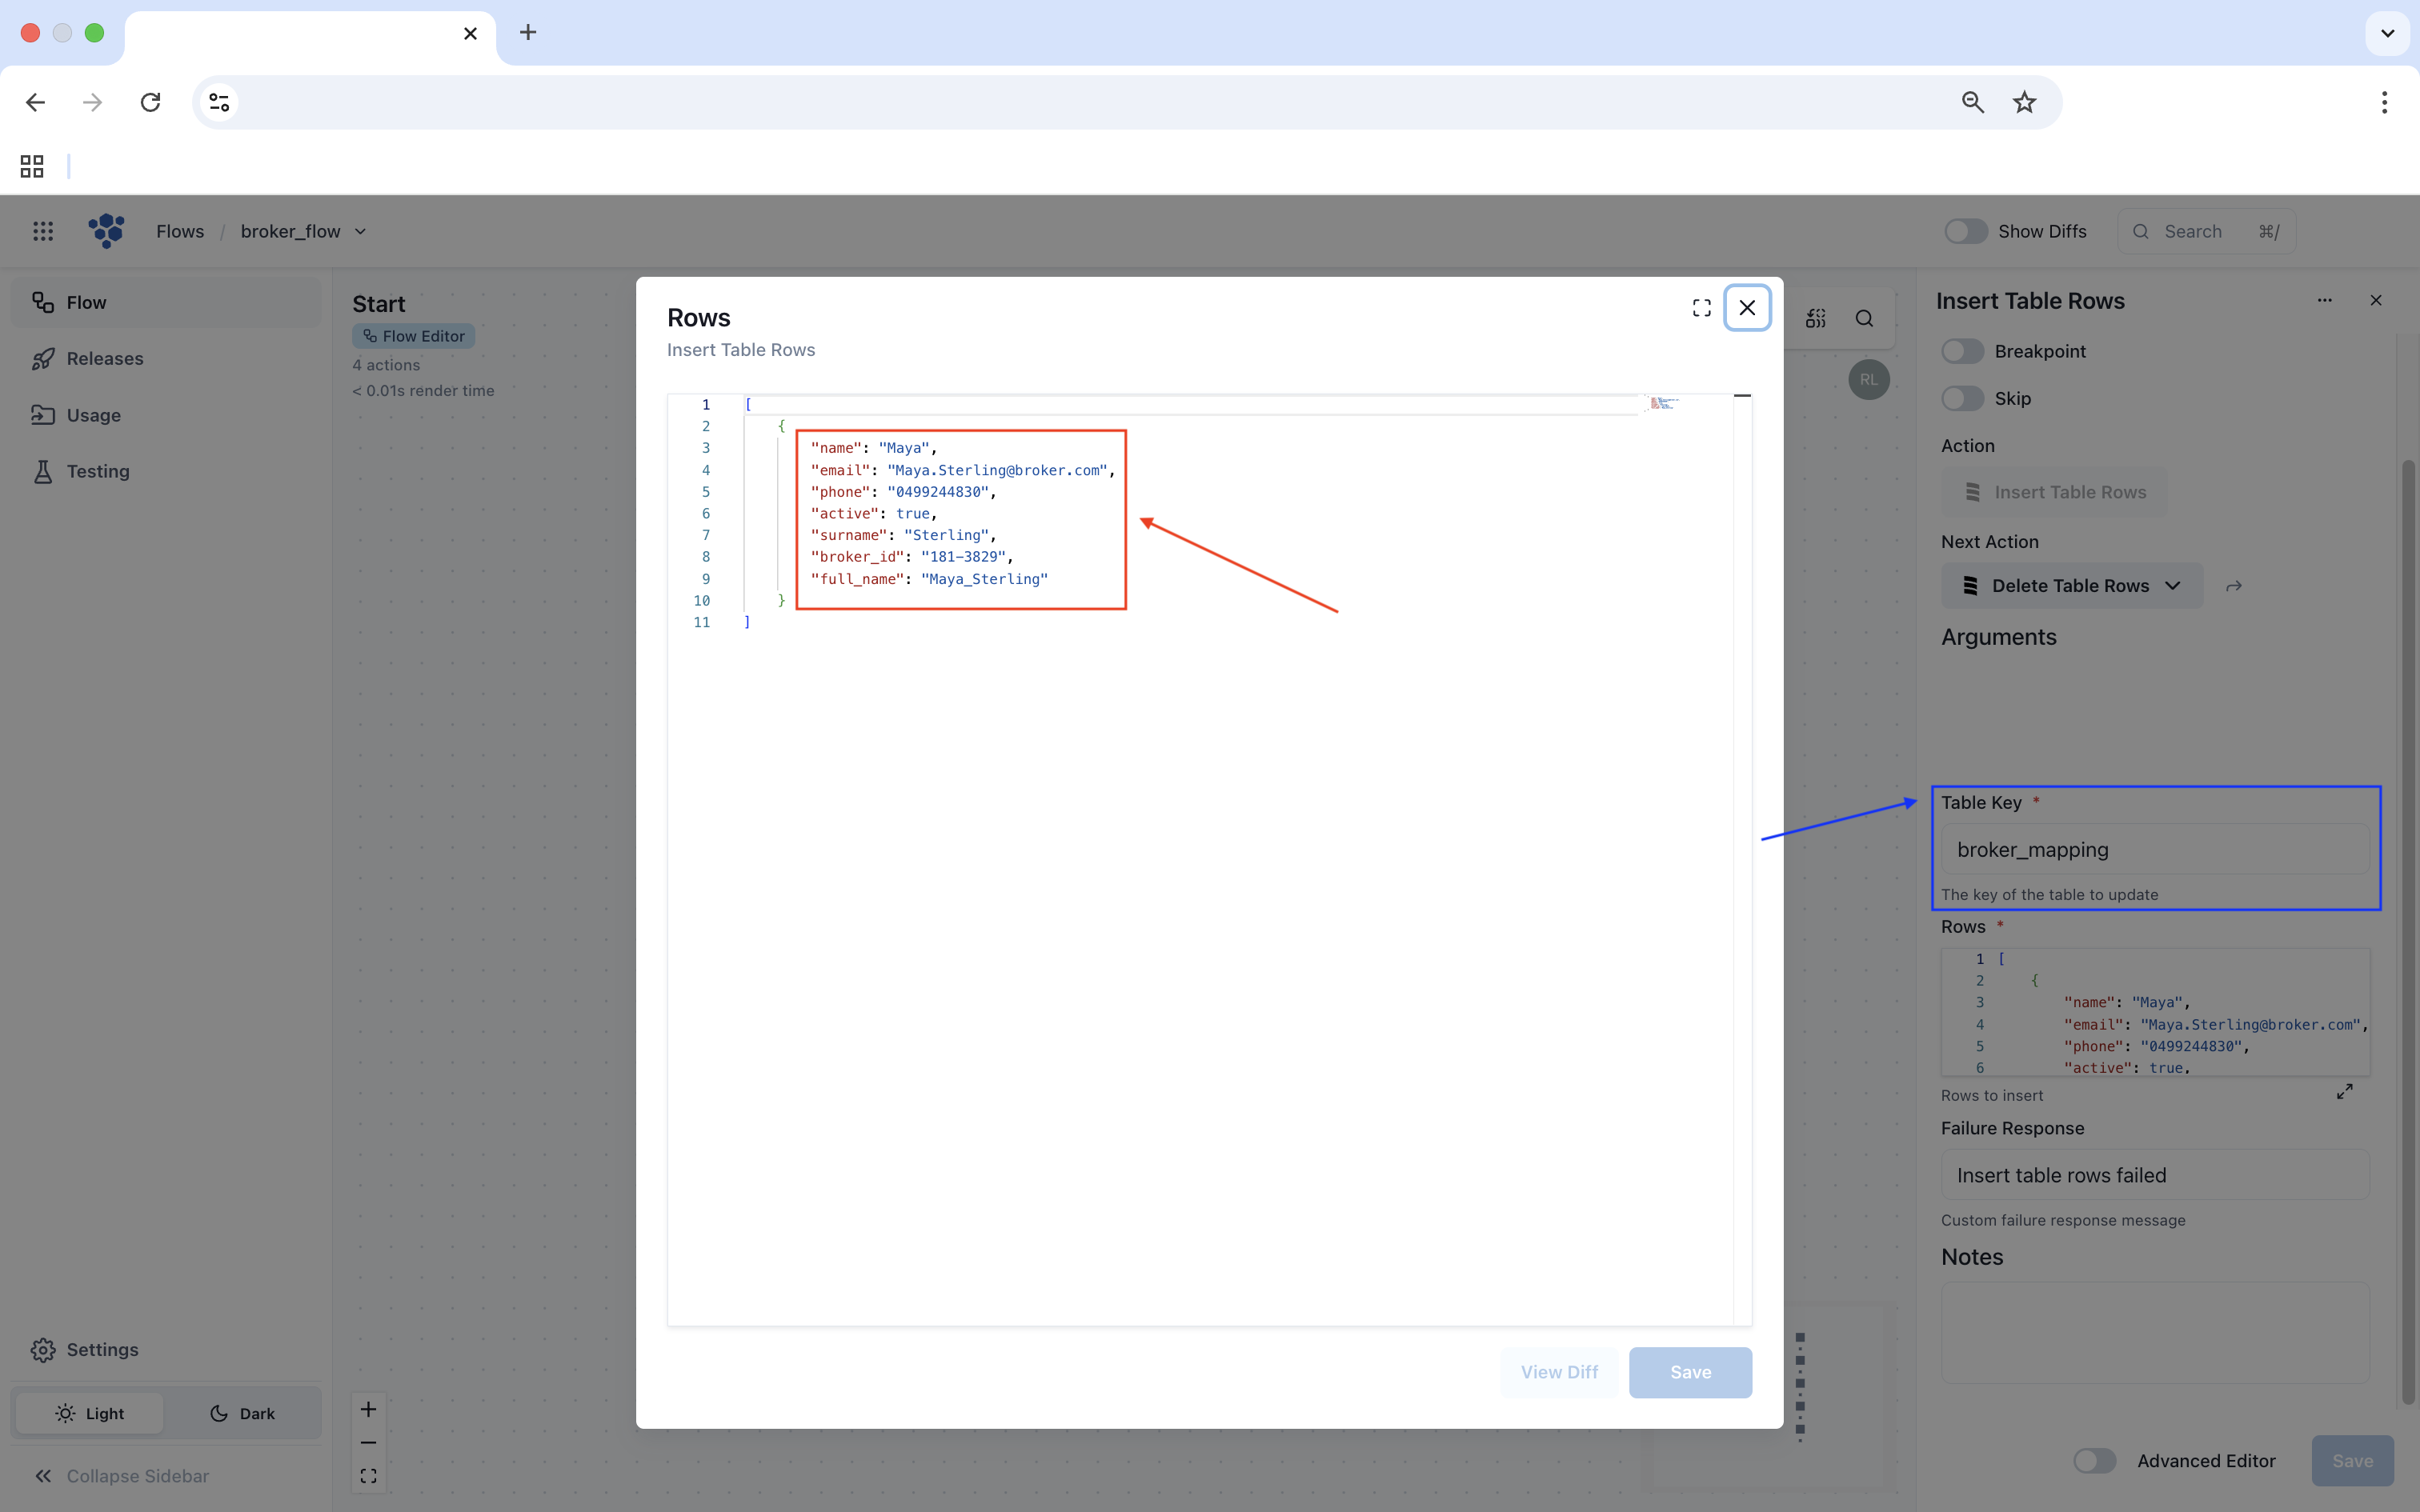The height and width of the screenshot is (1512, 2420).
Task: Open the Delete Table Rows next action dropdown
Action: (2072, 586)
